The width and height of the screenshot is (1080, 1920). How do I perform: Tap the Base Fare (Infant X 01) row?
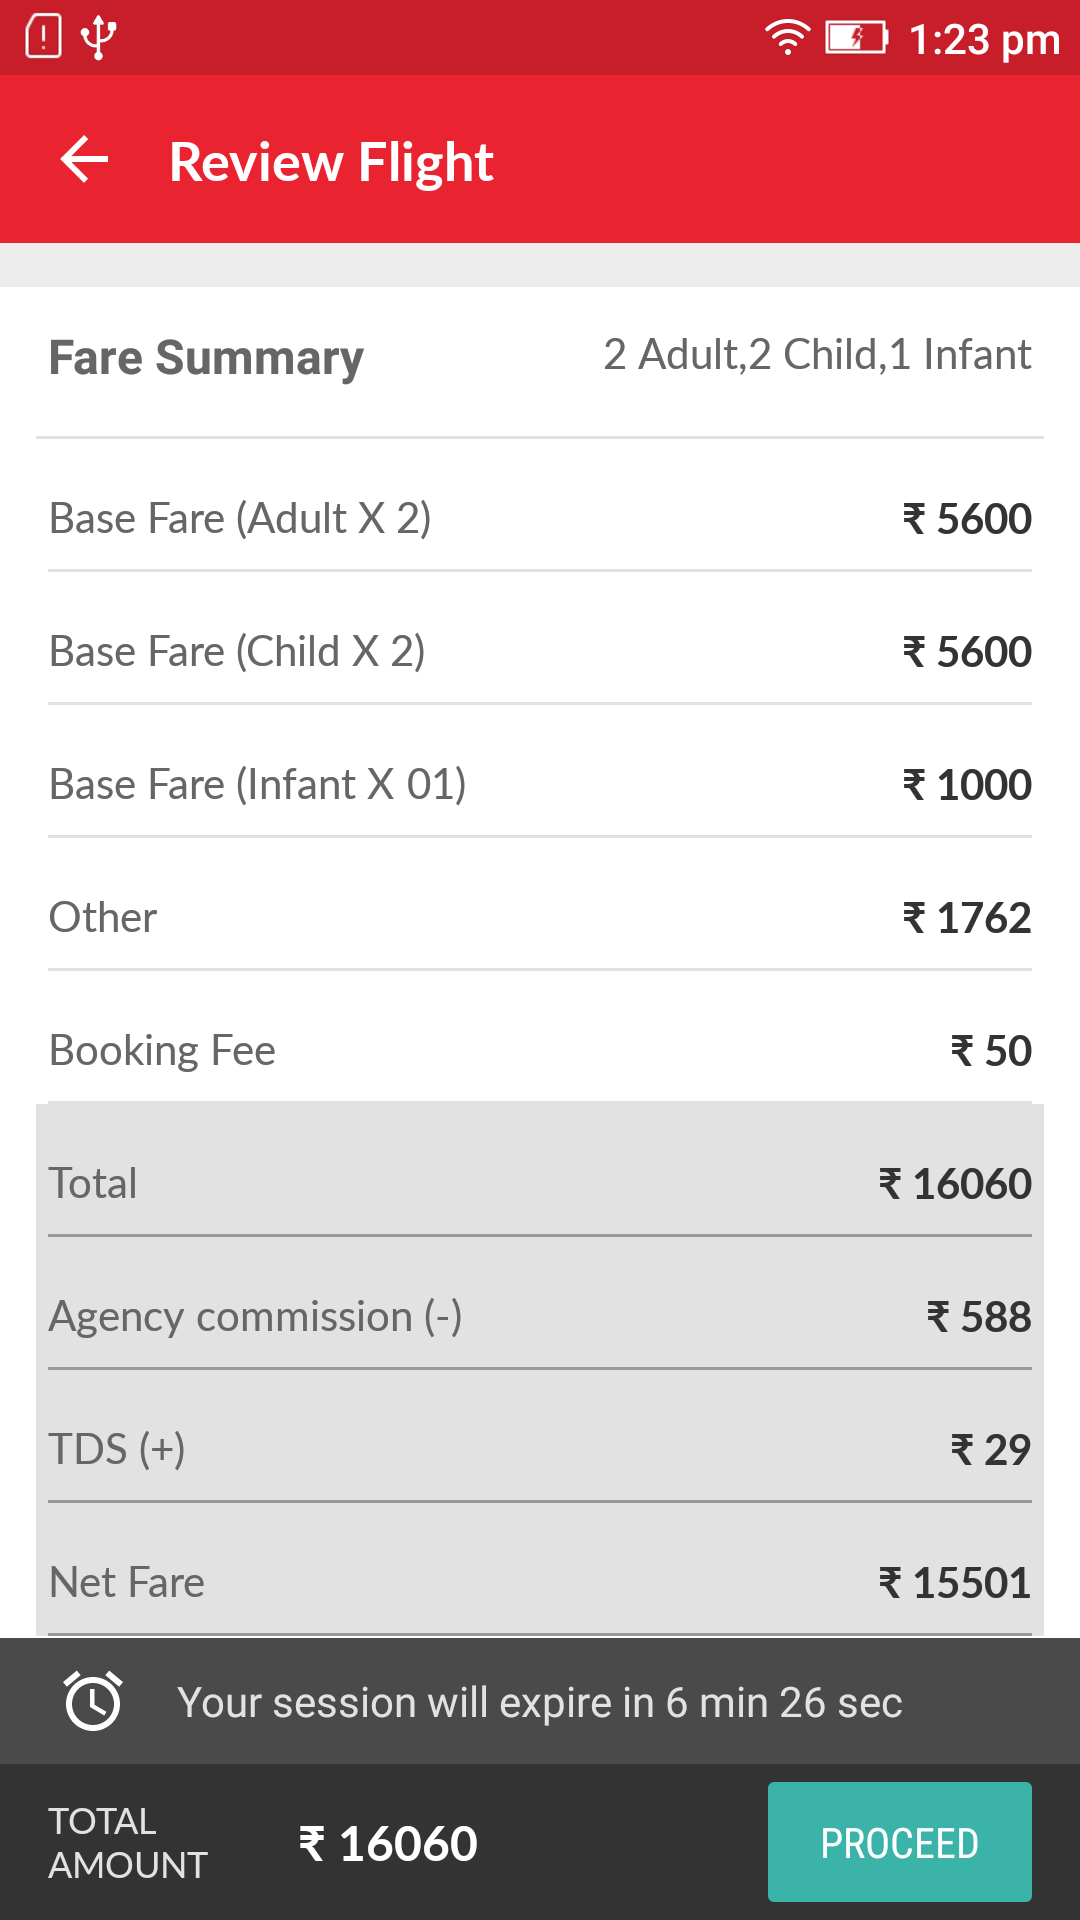540,785
